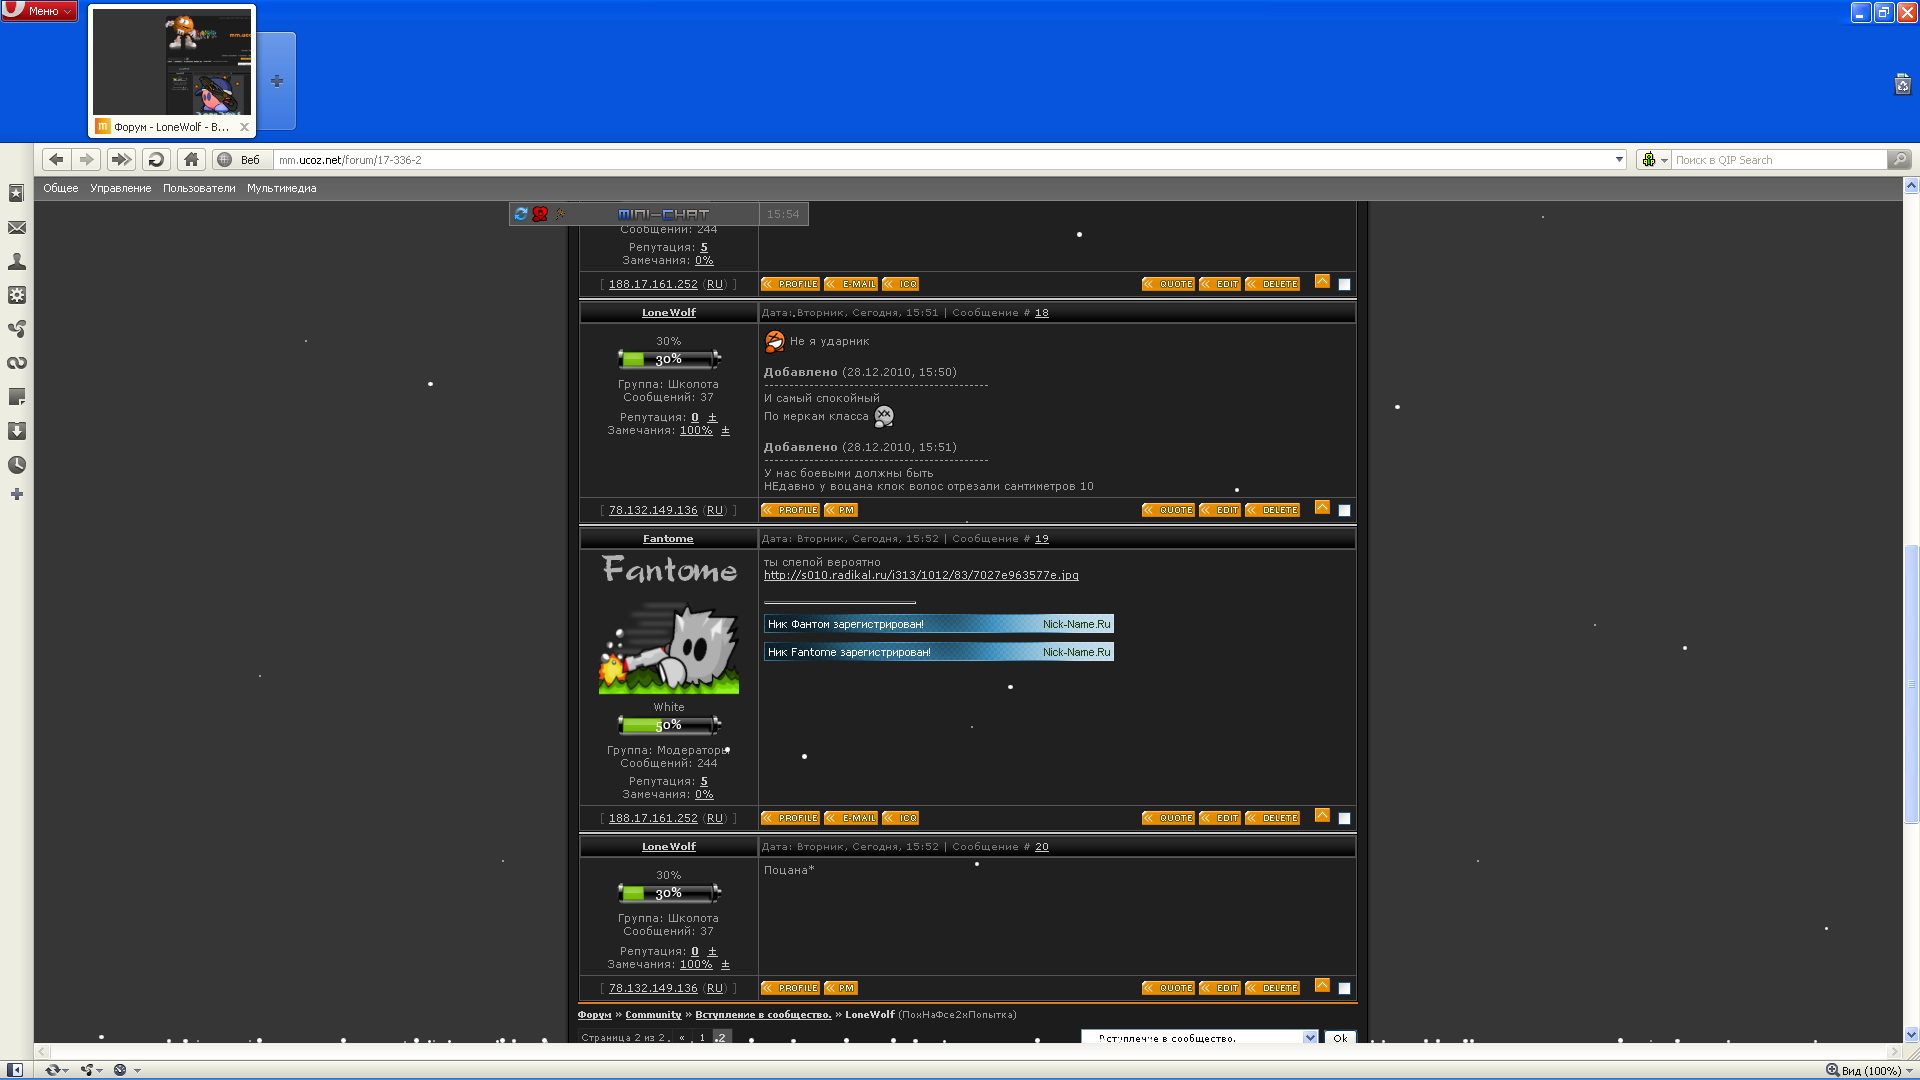Tick the checkbox for message 18

pos(1344,511)
